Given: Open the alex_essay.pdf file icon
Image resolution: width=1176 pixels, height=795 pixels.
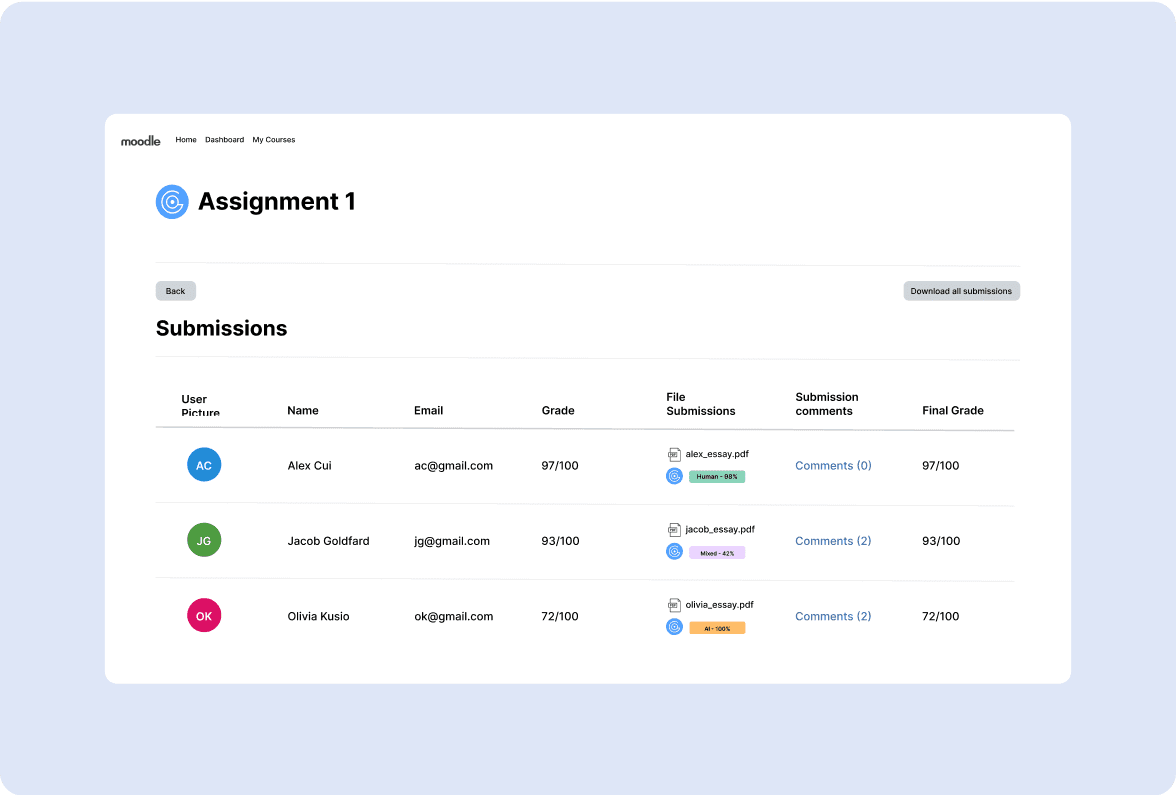Looking at the screenshot, I should [x=675, y=453].
